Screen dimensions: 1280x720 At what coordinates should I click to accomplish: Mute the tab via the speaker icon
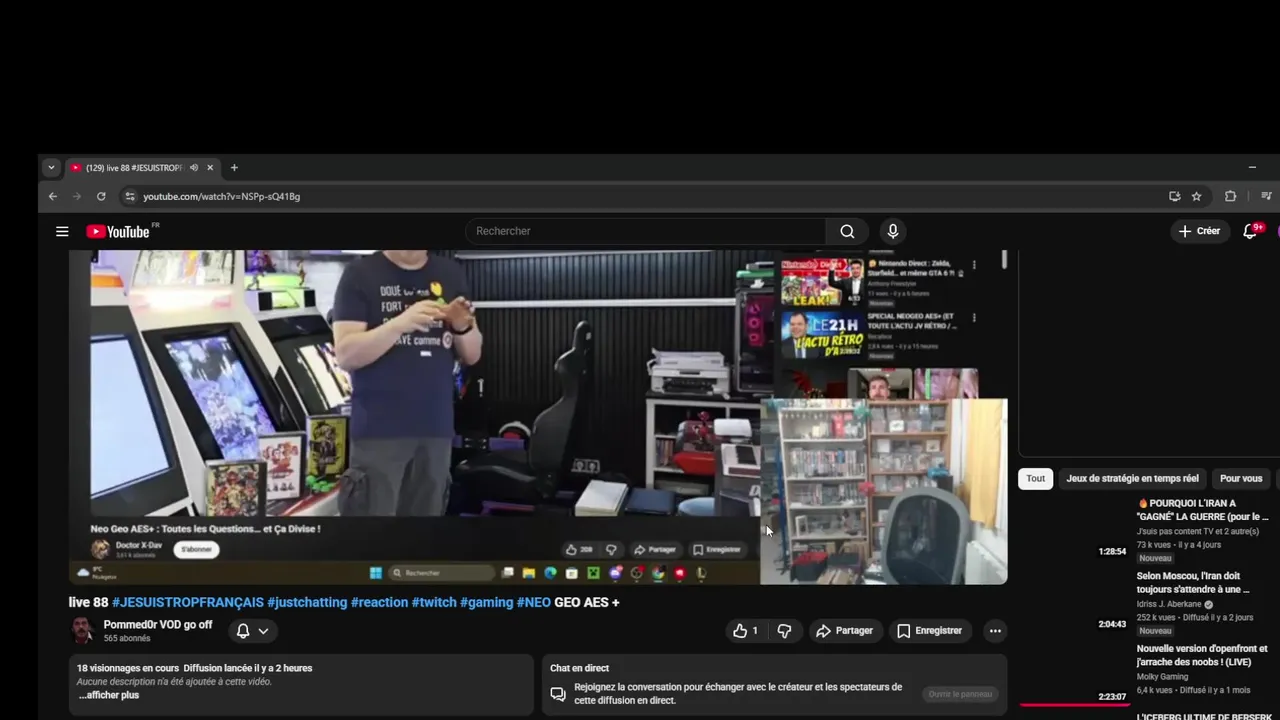[x=194, y=168]
